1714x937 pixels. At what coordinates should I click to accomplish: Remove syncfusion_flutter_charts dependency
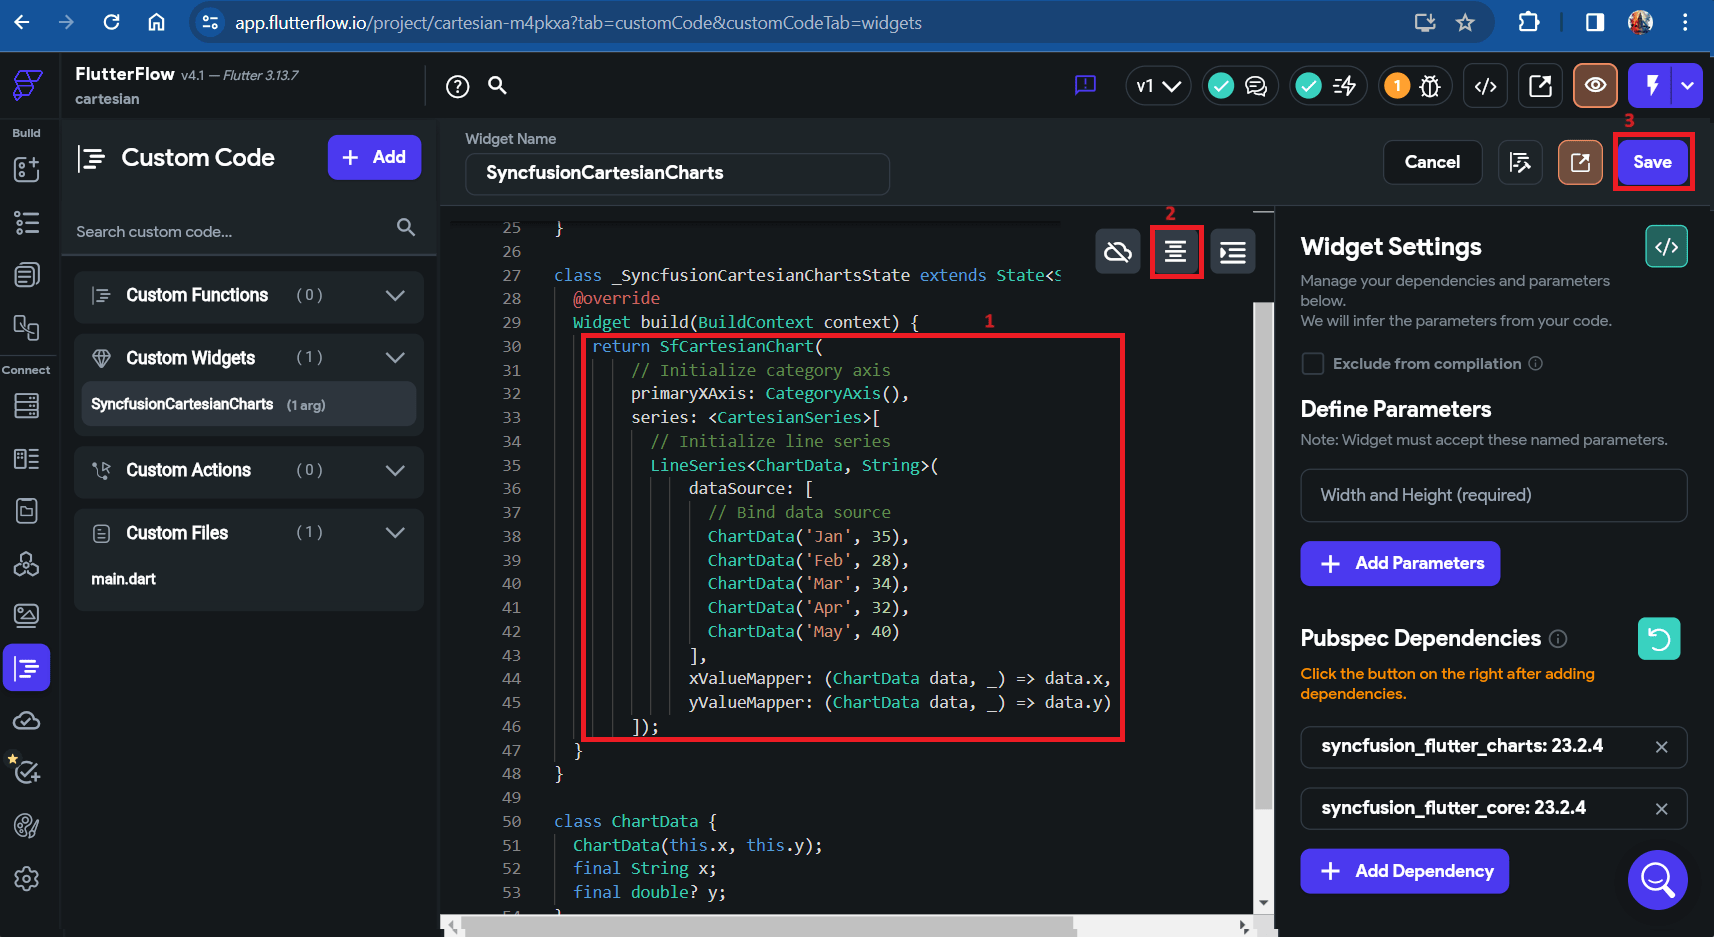[1661, 747]
